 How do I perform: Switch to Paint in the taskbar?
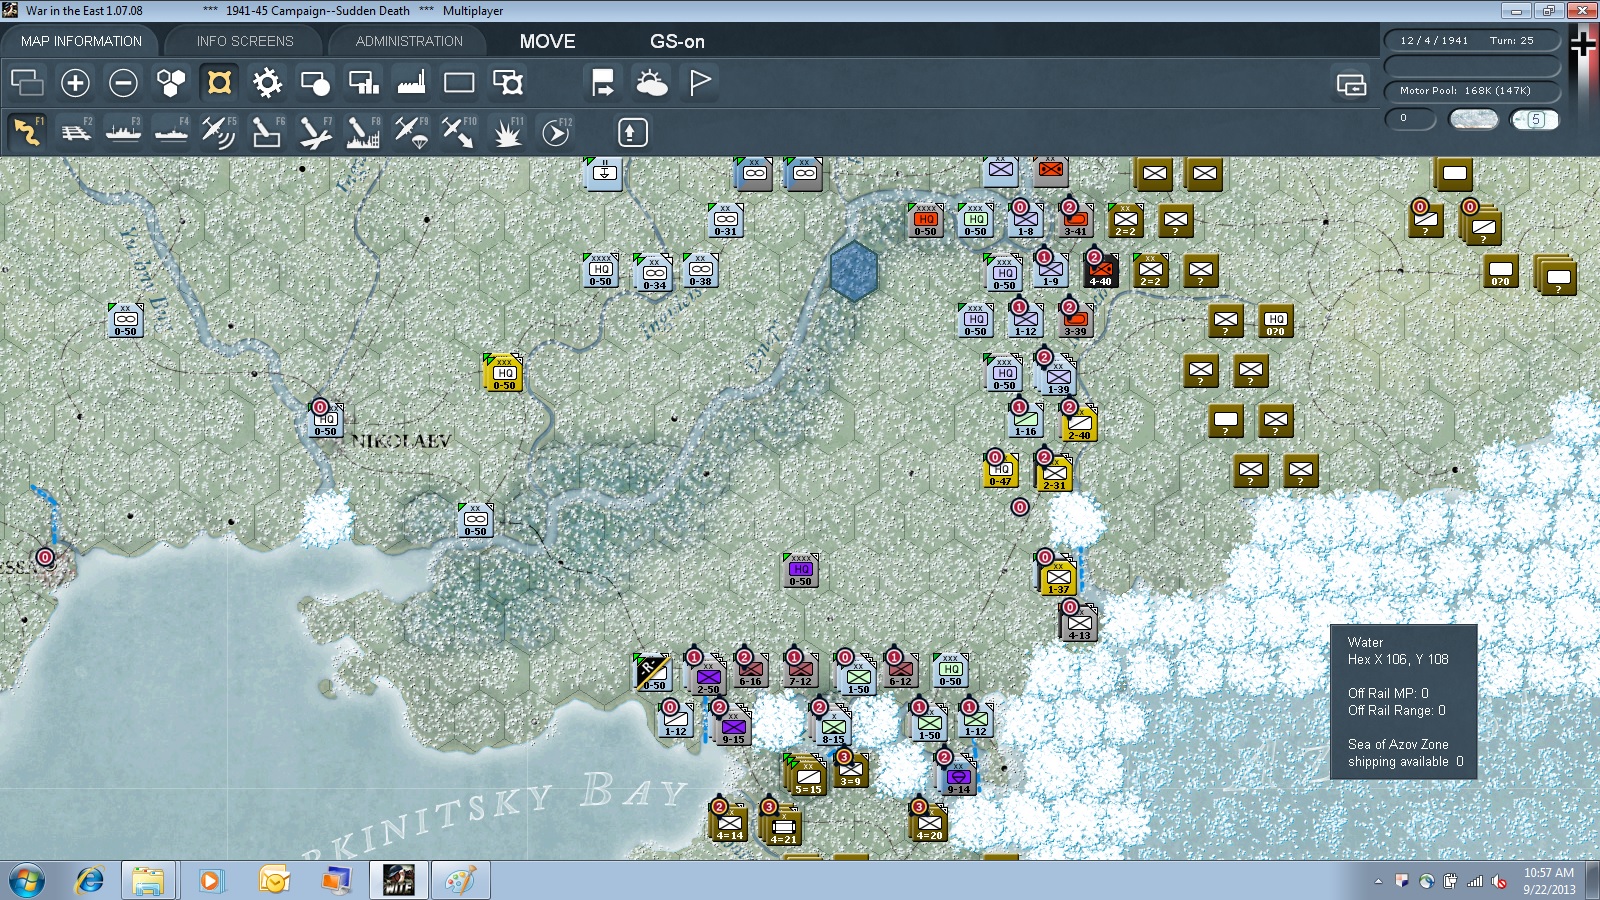click(x=460, y=881)
